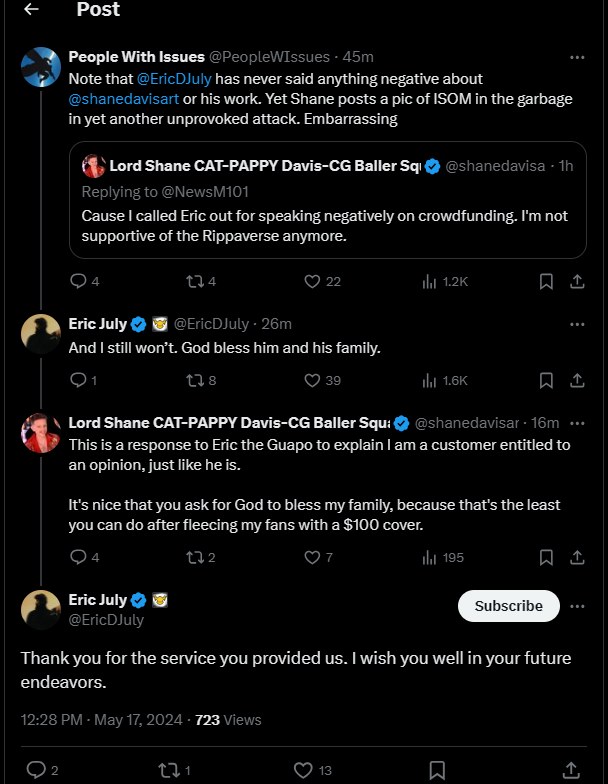Bookmark the main post at the bottom
The height and width of the screenshot is (784, 608).
pyautogui.click(x=437, y=770)
